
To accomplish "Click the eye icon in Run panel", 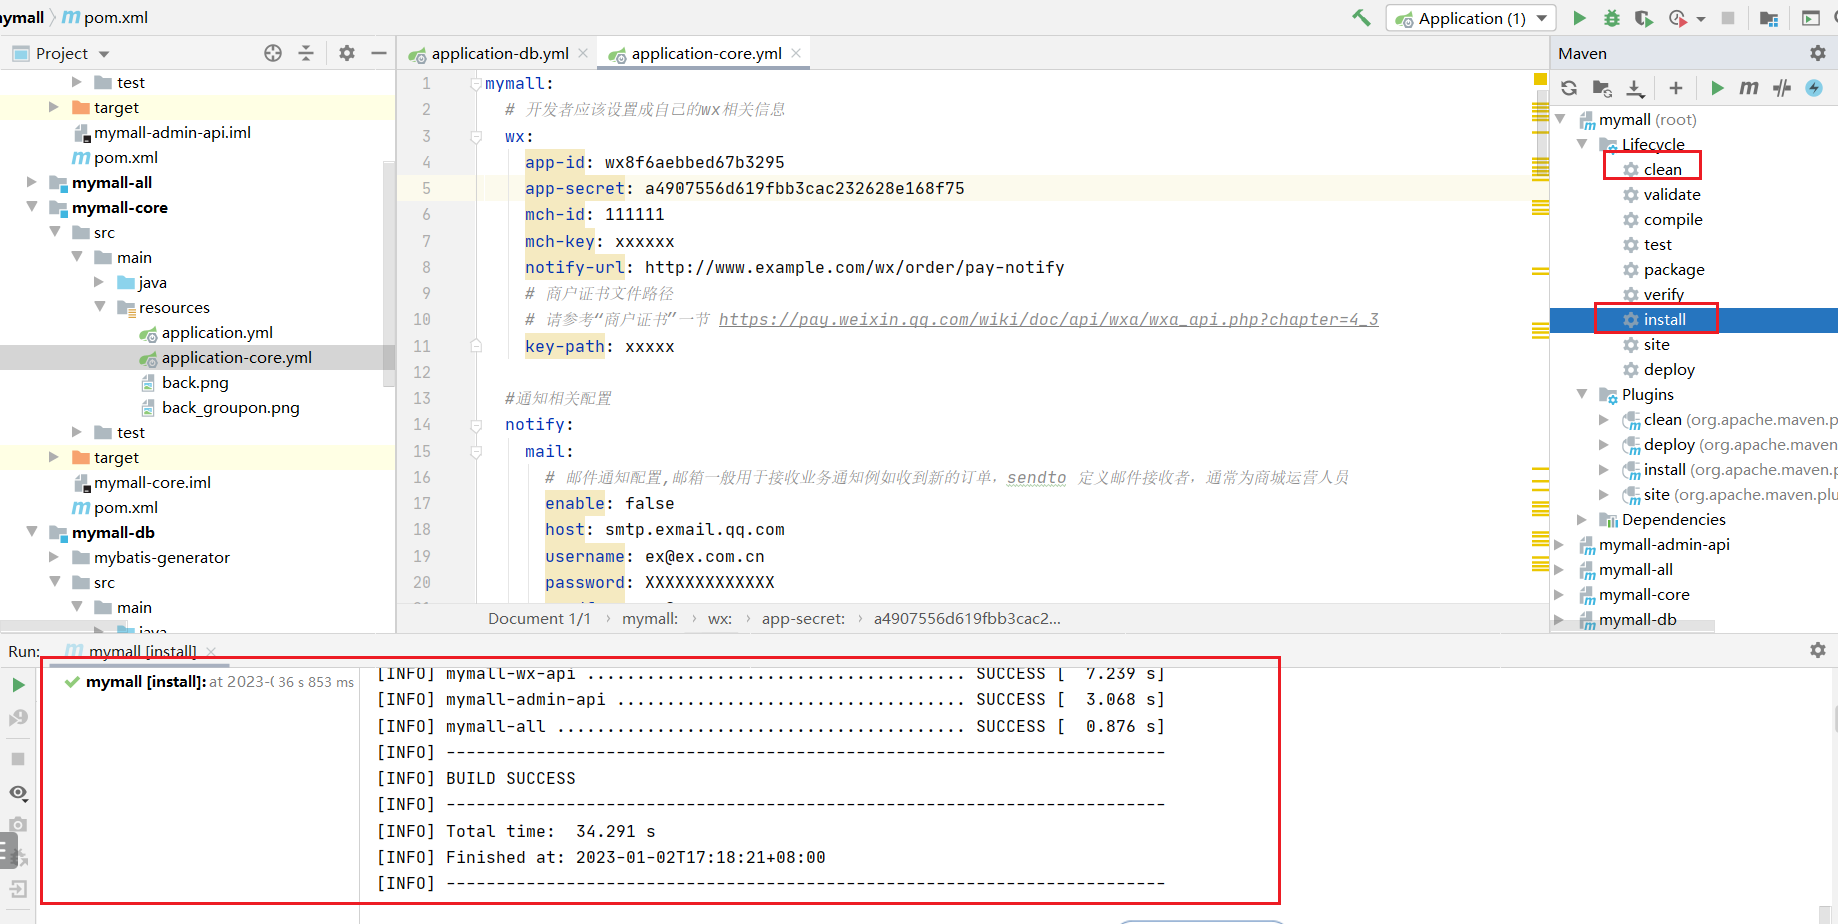I will point(18,793).
